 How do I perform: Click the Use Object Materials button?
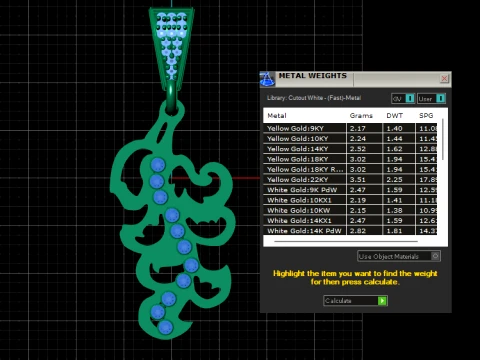click(399, 256)
